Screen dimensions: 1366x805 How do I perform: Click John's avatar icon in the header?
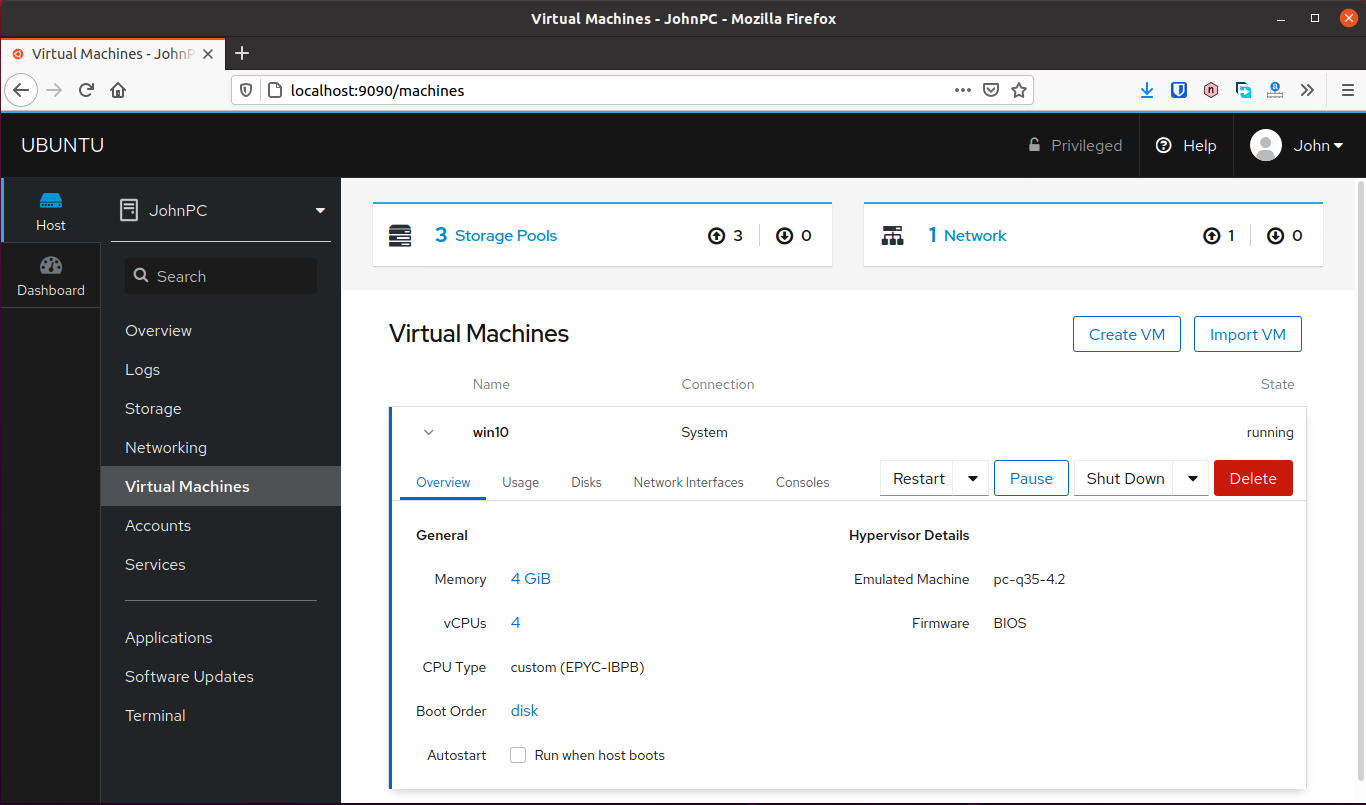point(1265,145)
